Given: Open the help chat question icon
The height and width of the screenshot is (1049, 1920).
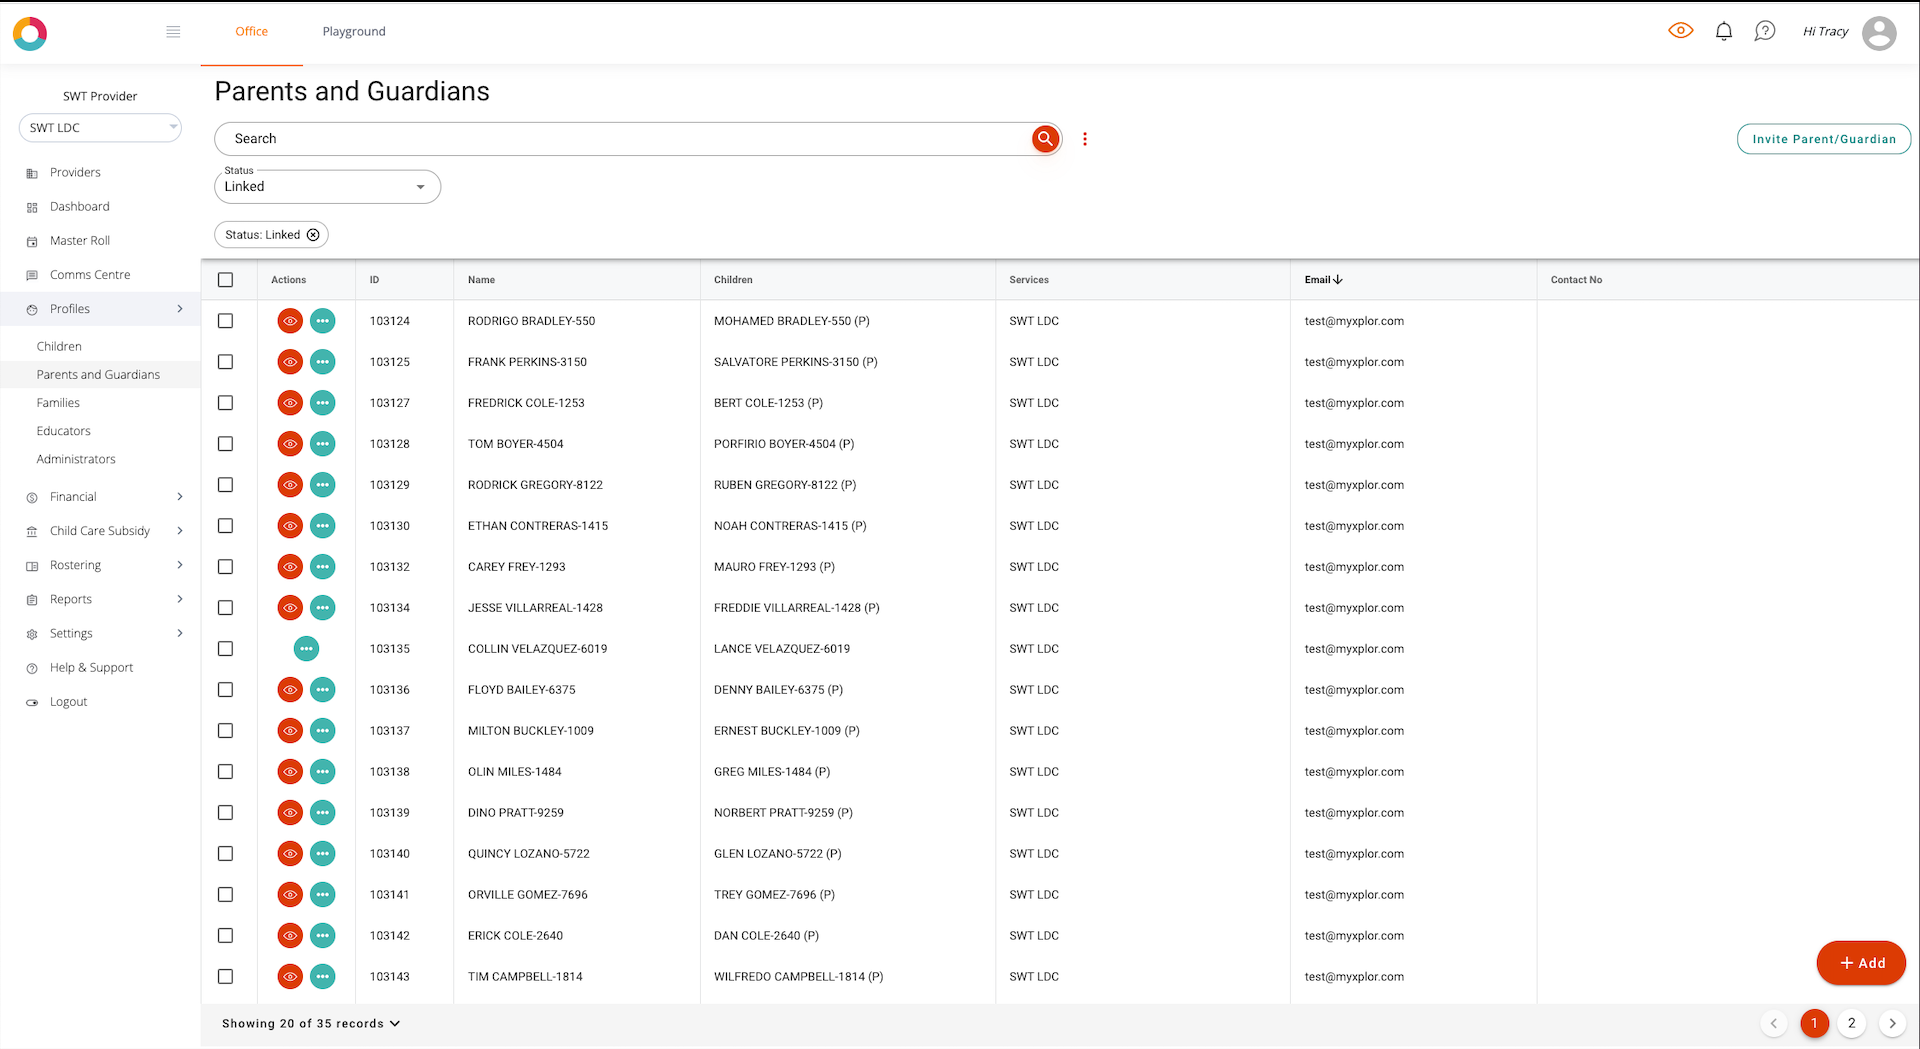Looking at the screenshot, I should [x=1765, y=32].
